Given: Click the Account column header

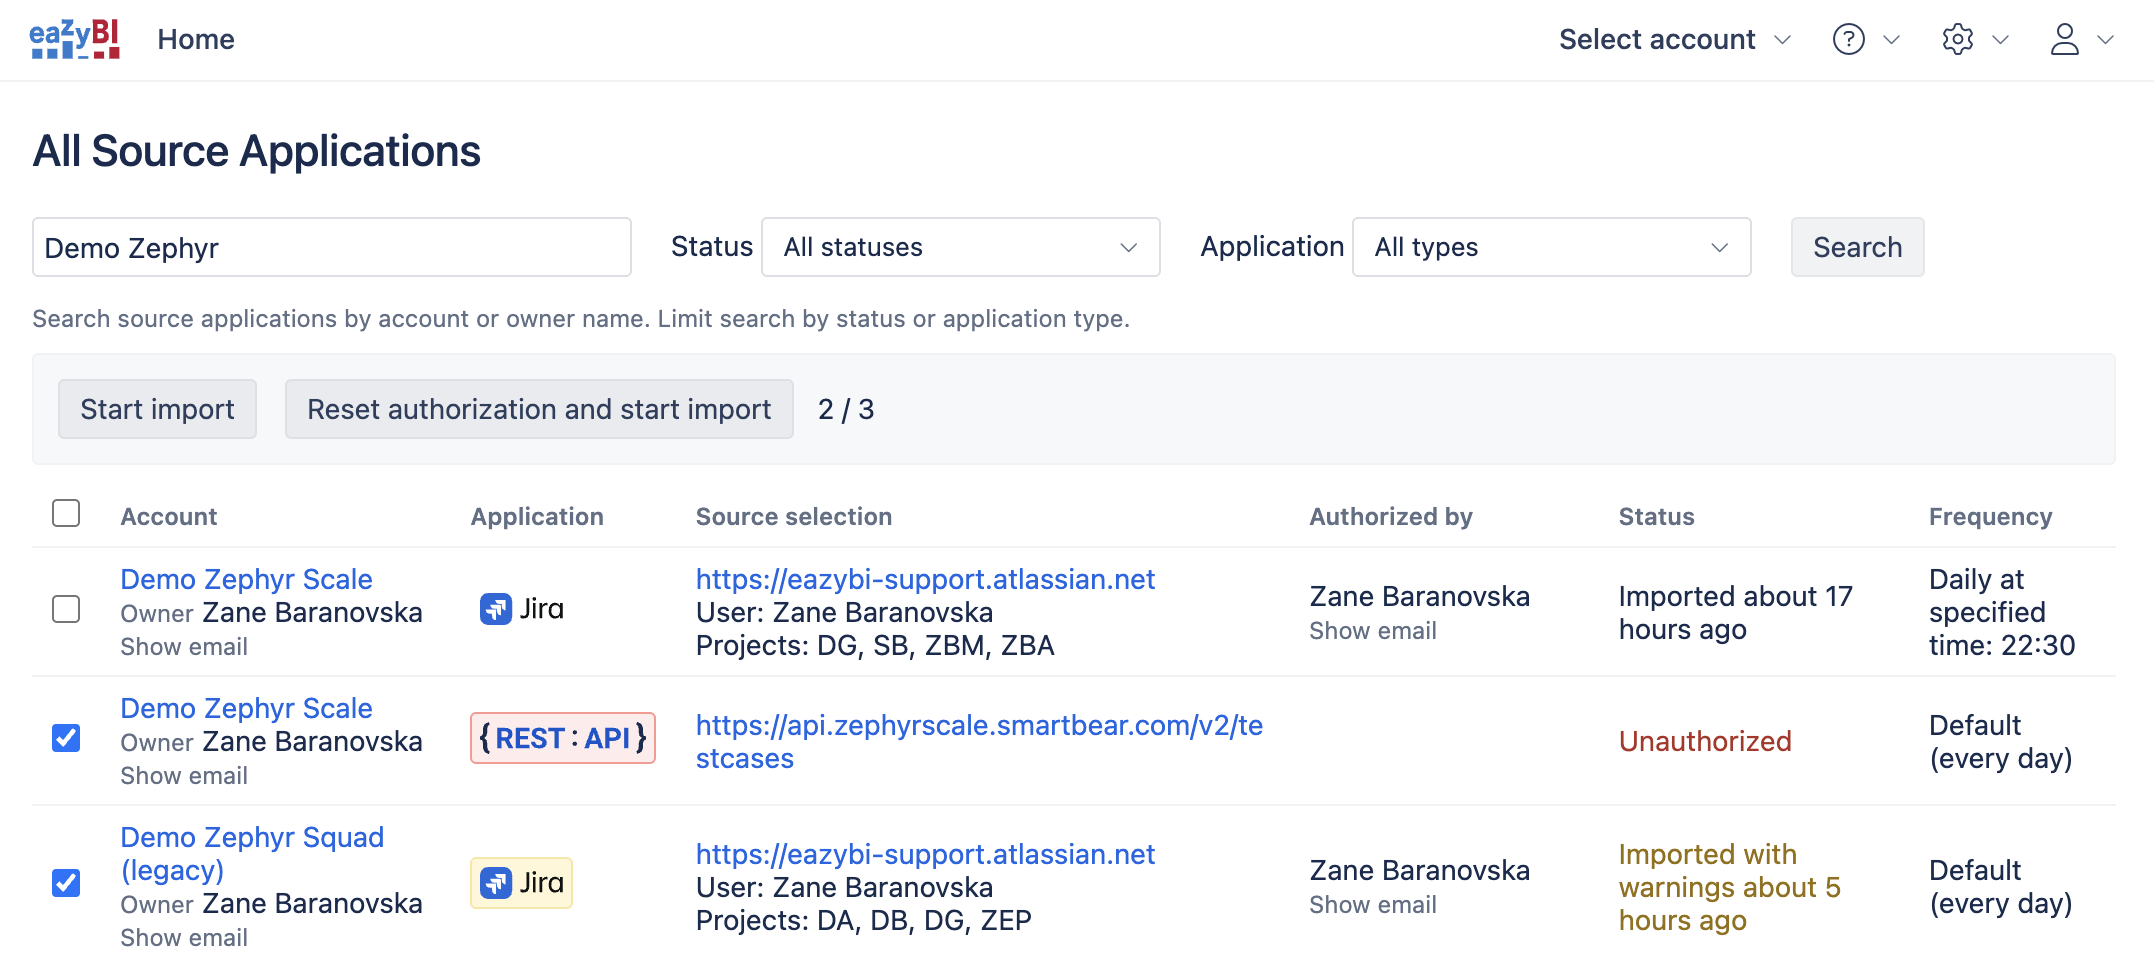Looking at the screenshot, I should [169, 516].
